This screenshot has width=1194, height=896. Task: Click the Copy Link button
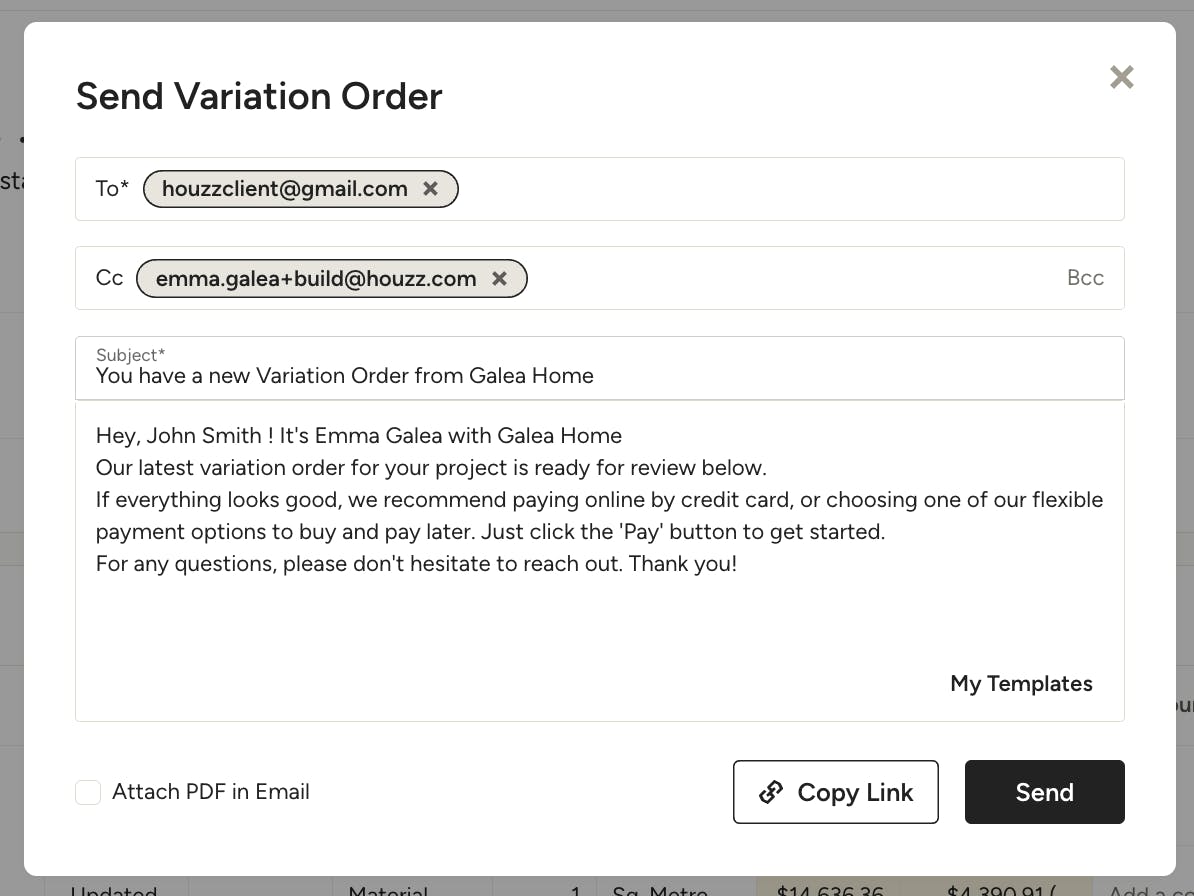click(835, 792)
